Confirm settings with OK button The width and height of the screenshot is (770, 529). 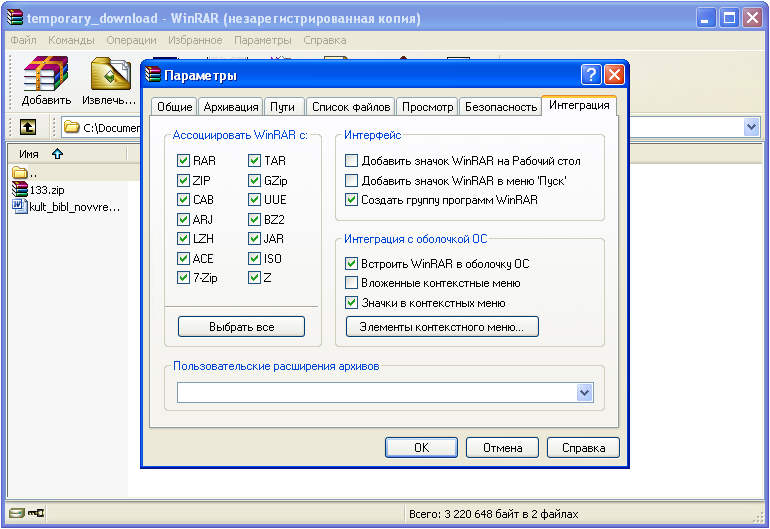tap(421, 447)
